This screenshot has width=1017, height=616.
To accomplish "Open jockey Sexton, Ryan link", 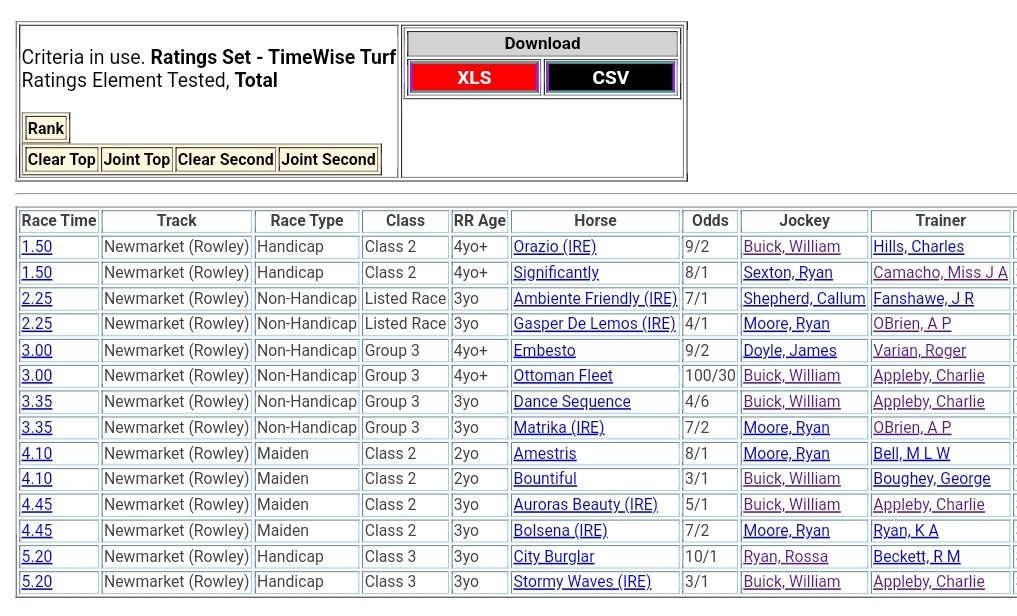I will tap(787, 273).
